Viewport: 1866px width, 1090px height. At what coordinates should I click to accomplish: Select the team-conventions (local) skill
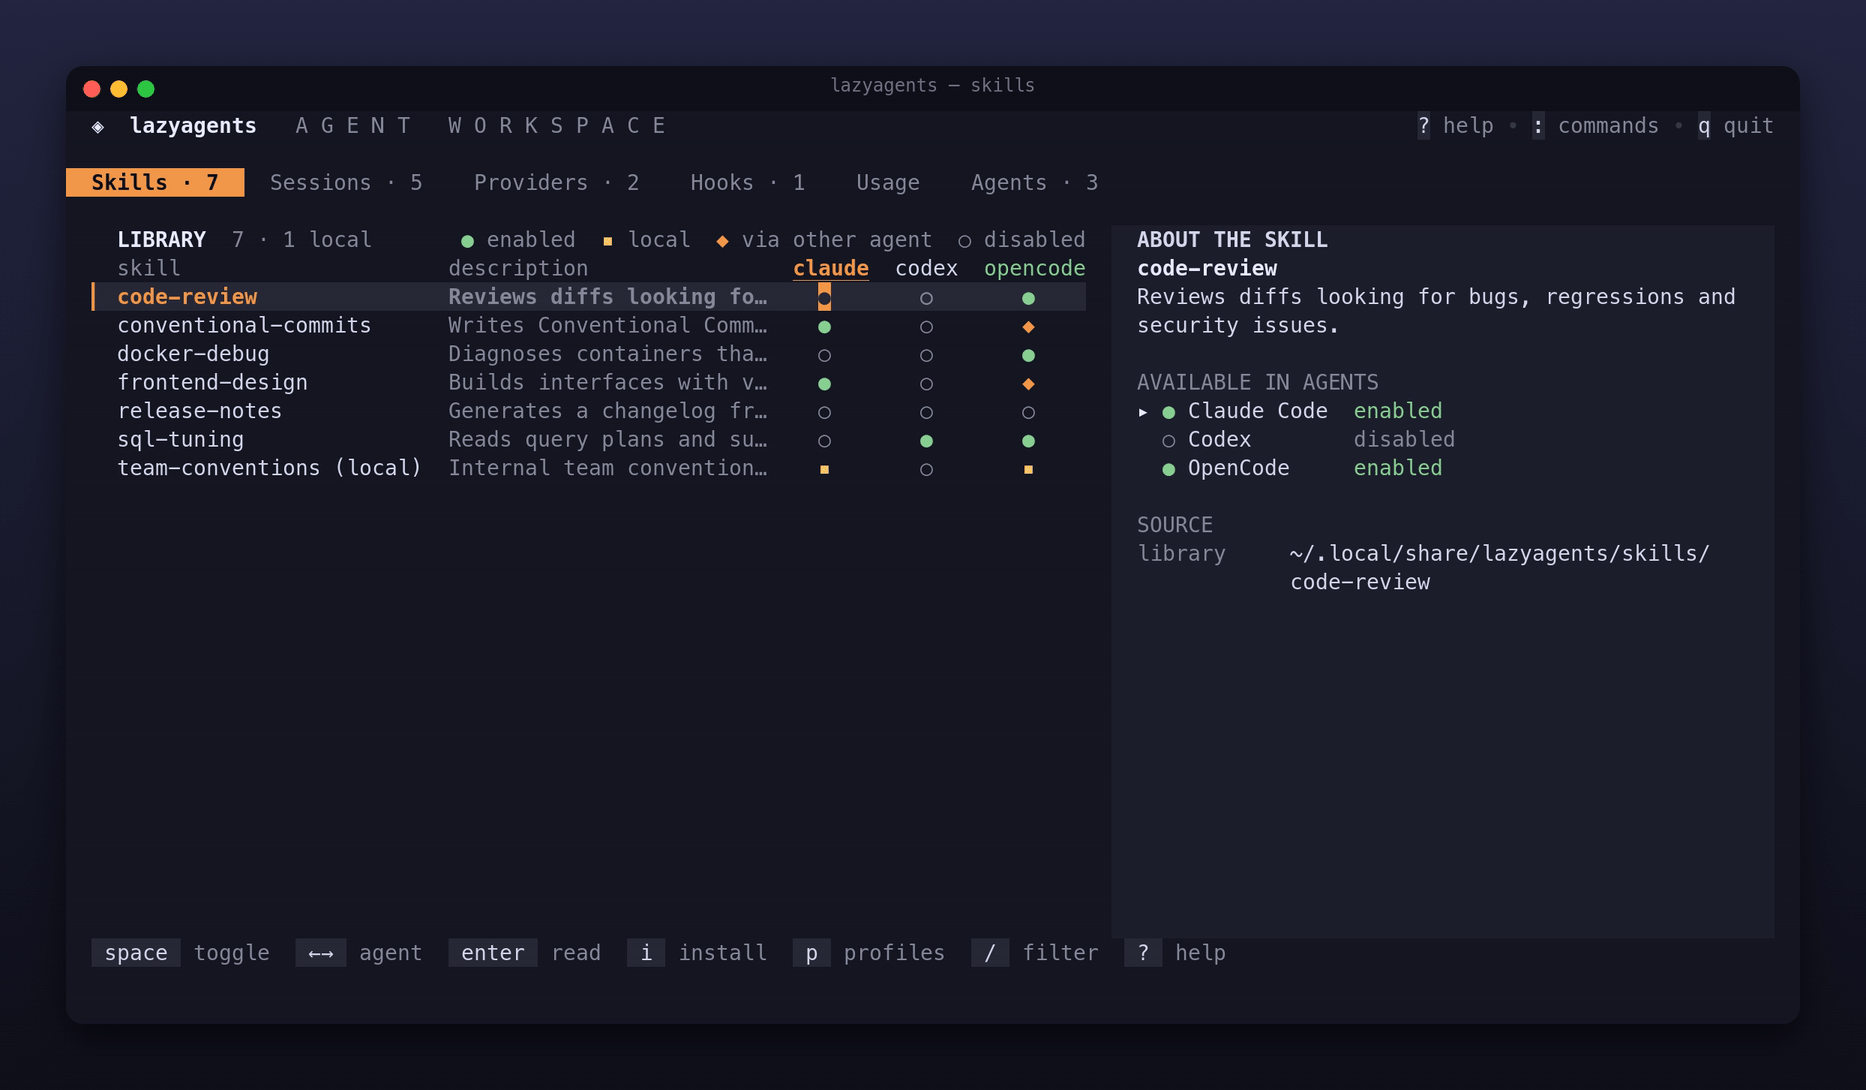588,469
